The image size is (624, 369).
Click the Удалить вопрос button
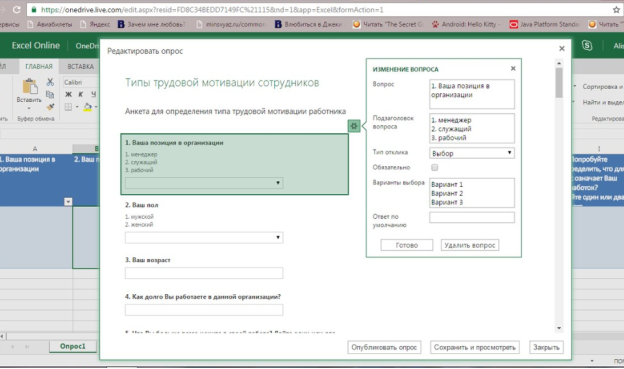tap(470, 245)
